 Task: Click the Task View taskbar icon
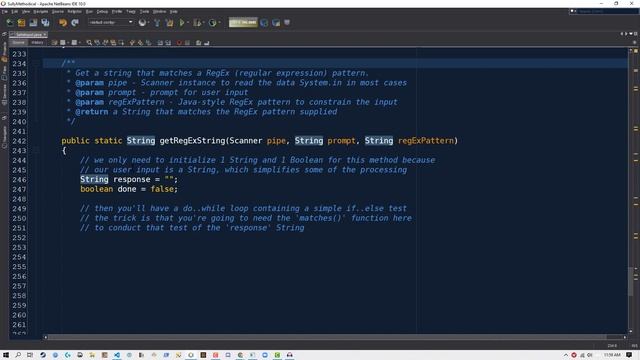click(x=30, y=355)
